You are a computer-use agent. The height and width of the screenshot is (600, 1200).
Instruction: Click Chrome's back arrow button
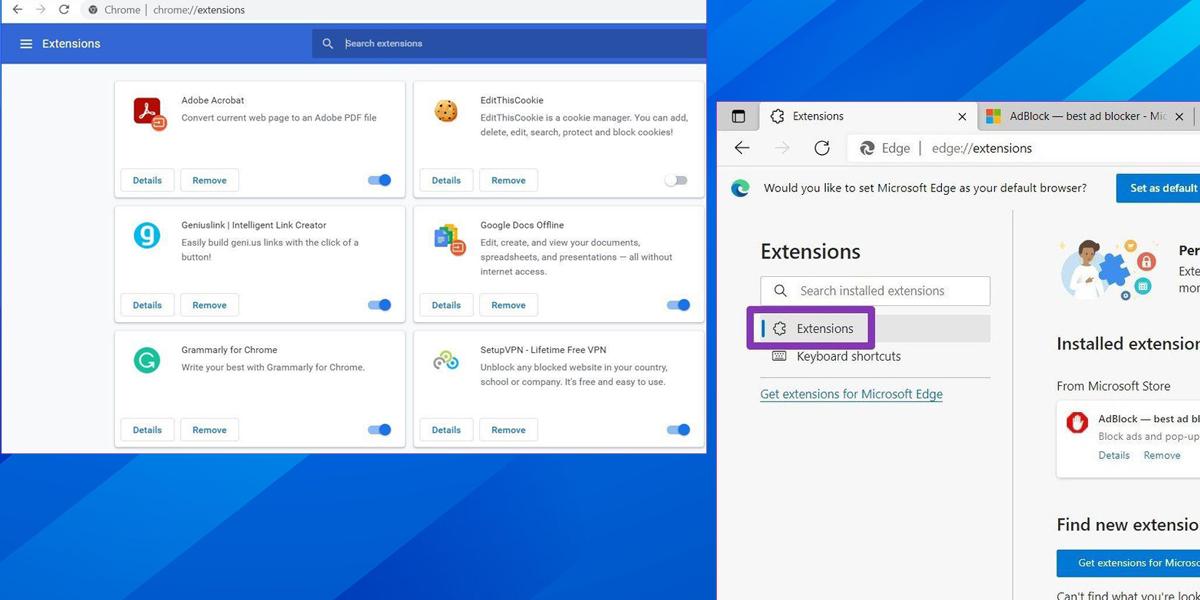point(17,9)
